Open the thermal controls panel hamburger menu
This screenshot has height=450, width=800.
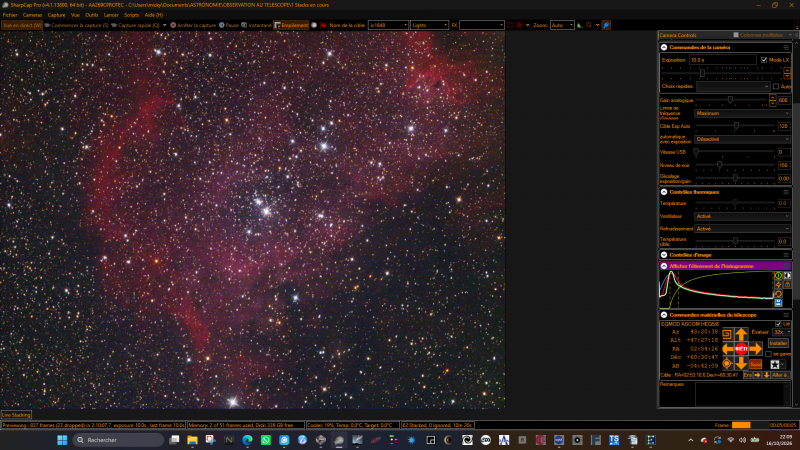click(x=786, y=192)
